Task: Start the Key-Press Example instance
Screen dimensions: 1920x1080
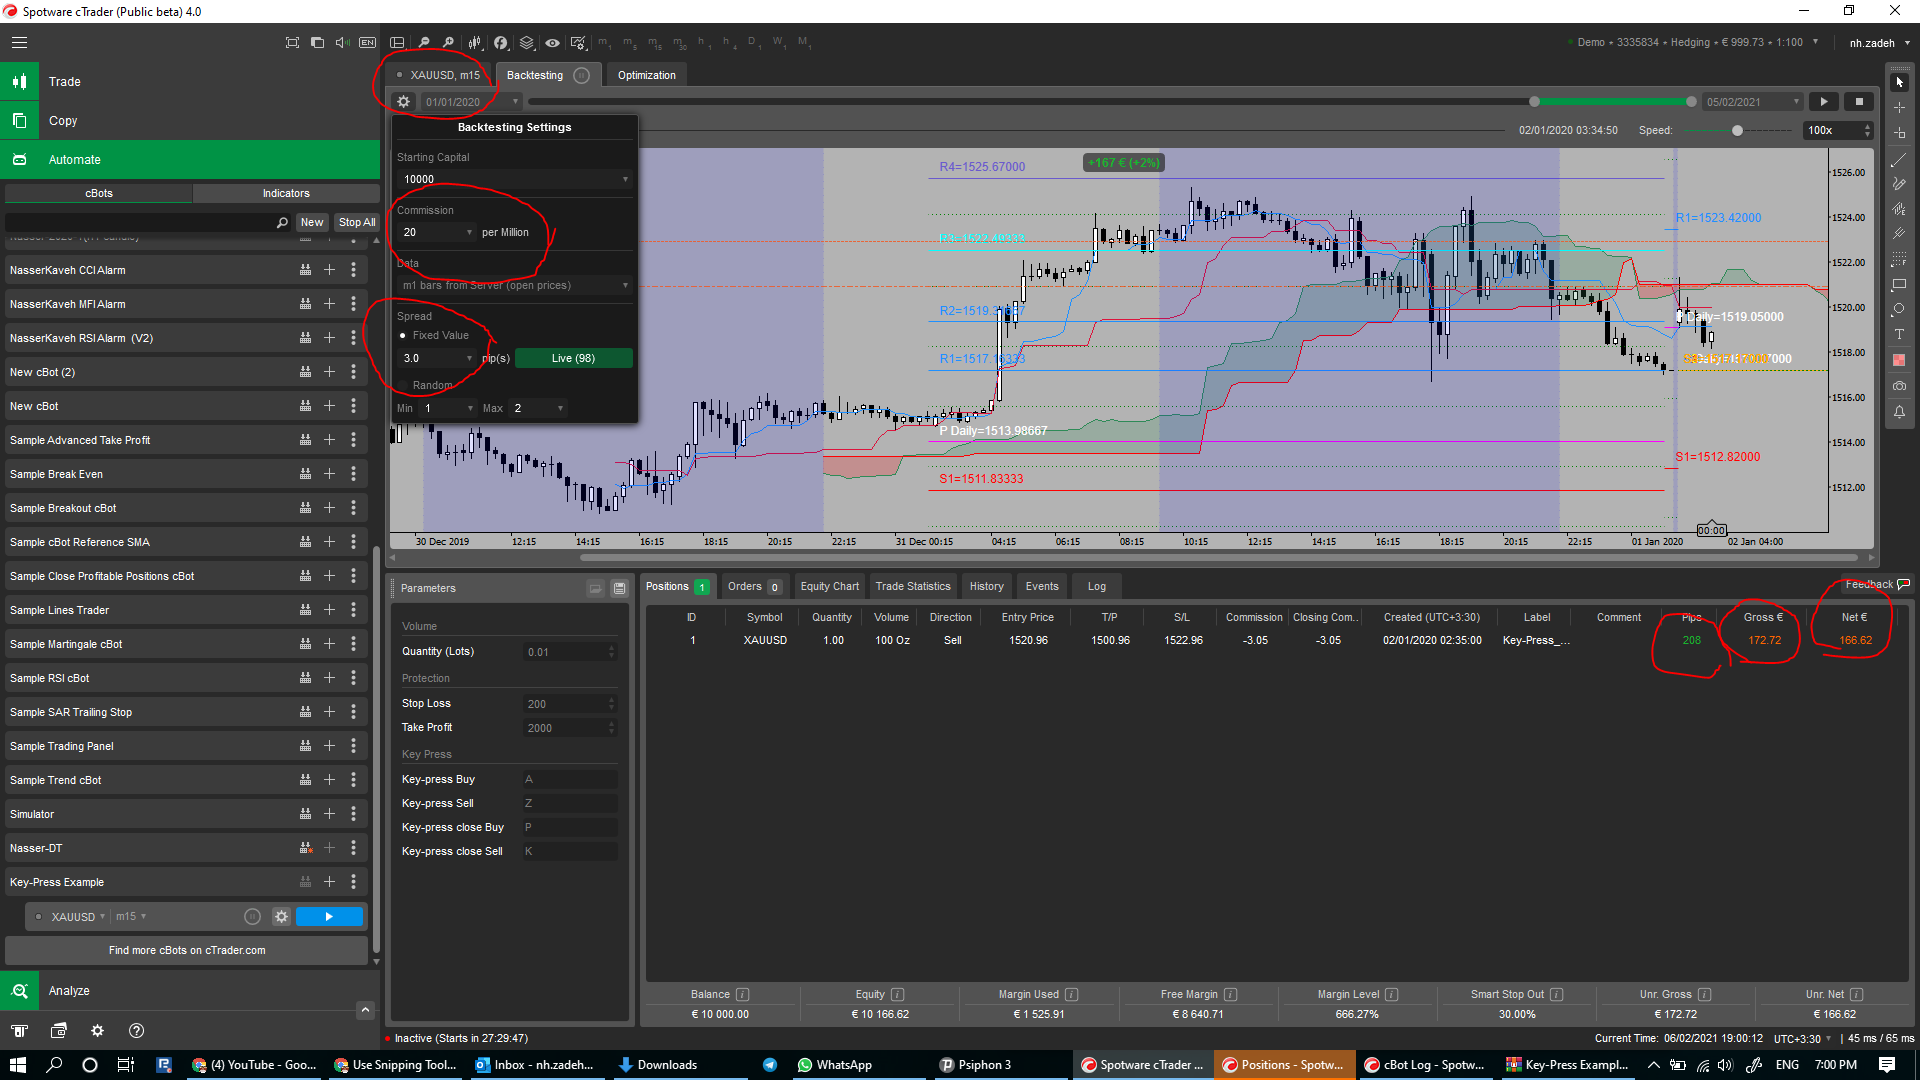Action: (x=329, y=917)
